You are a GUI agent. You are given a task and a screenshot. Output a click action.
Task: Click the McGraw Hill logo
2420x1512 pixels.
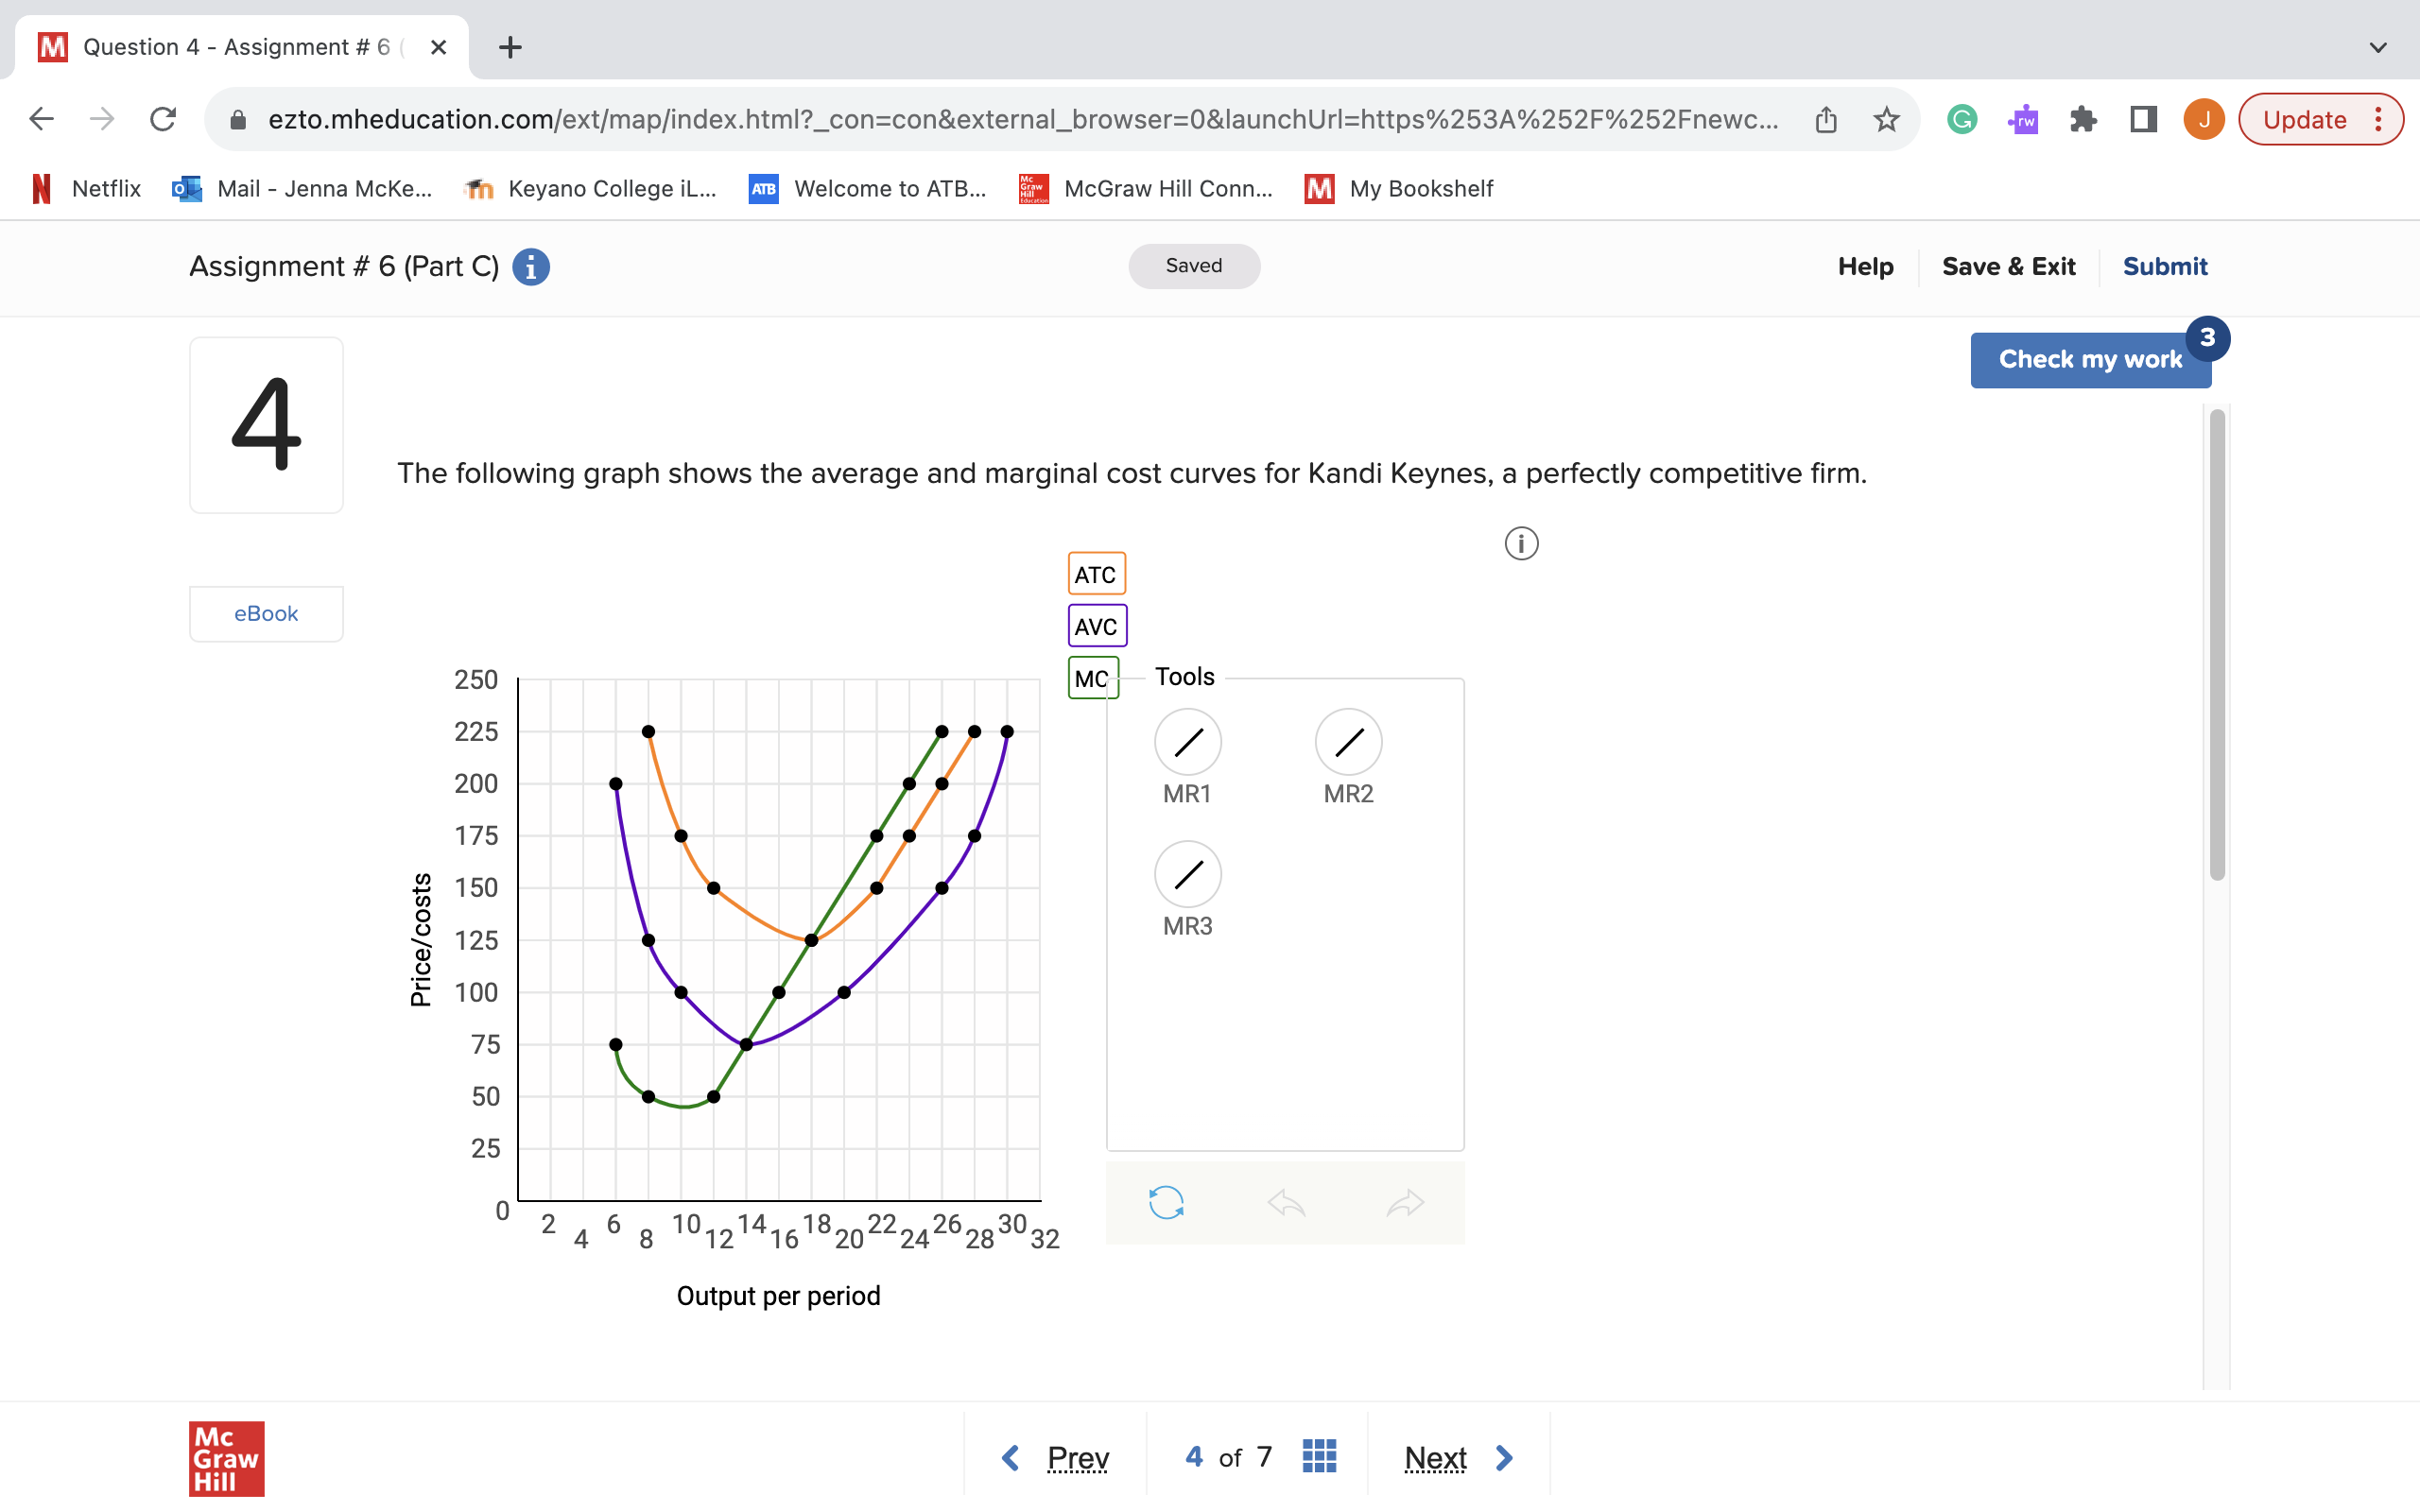(x=225, y=1458)
